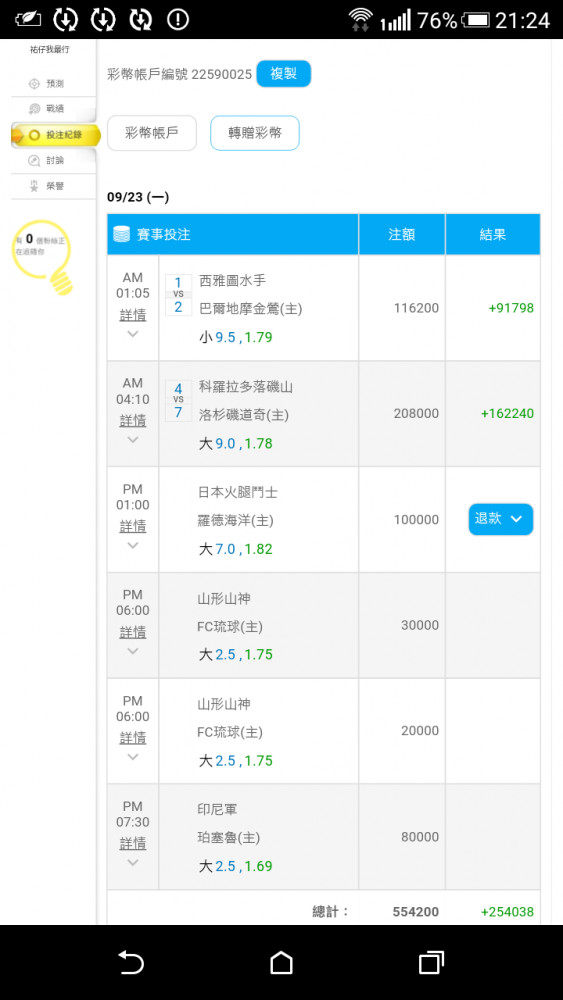Click the 戰績 speech bubble icon
The height and width of the screenshot is (1000, 563).
(x=34, y=109)
